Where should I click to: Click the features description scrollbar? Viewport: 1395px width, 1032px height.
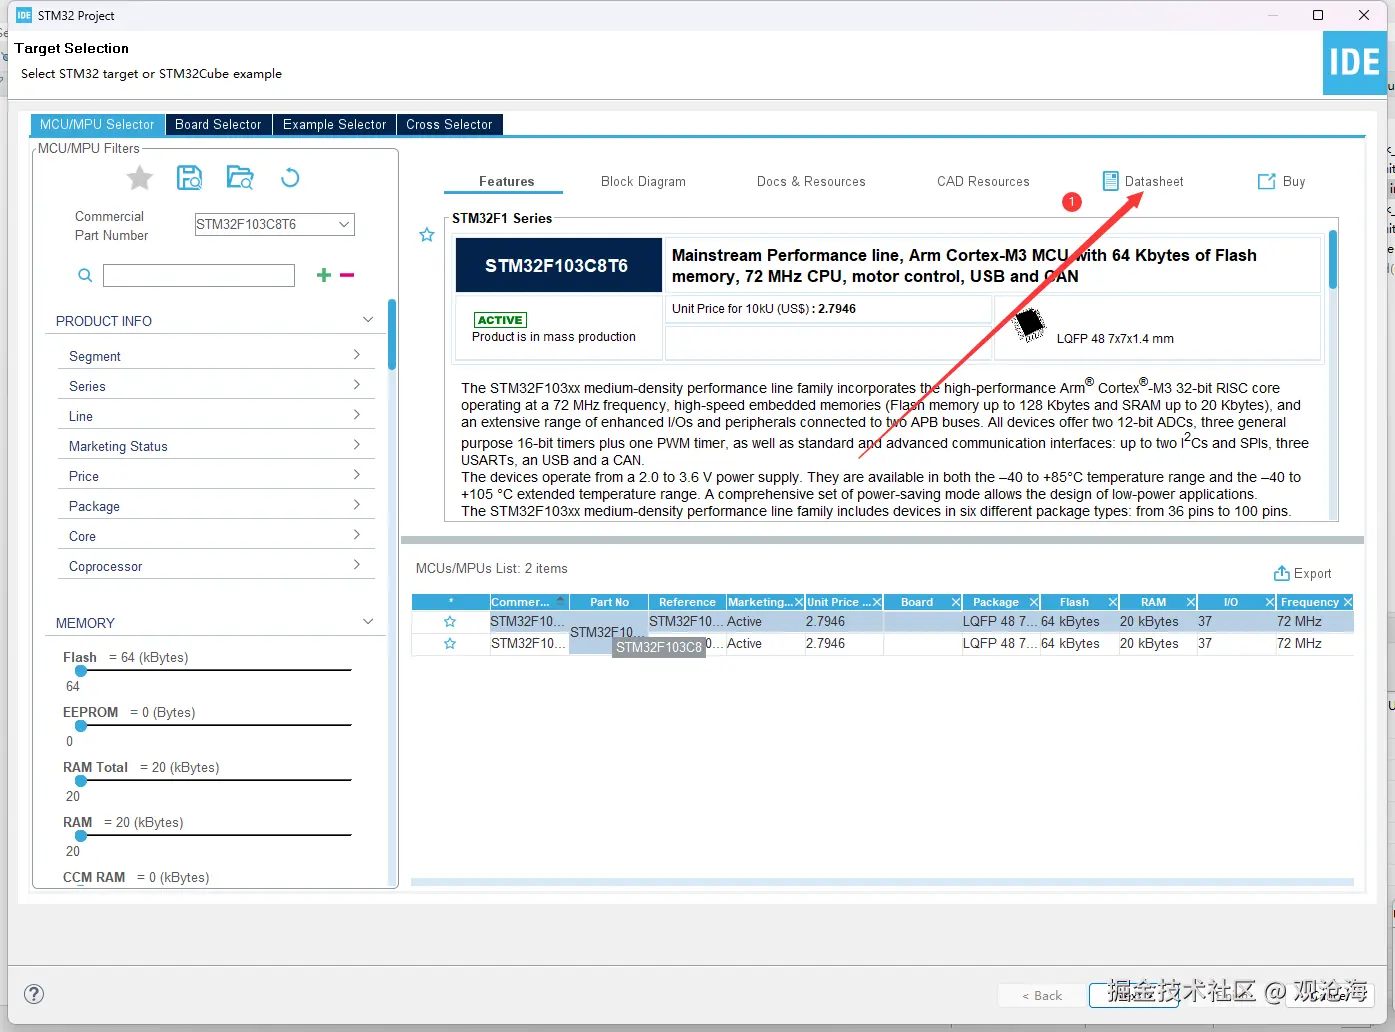pyautogui.click(x=1332, y=260)
